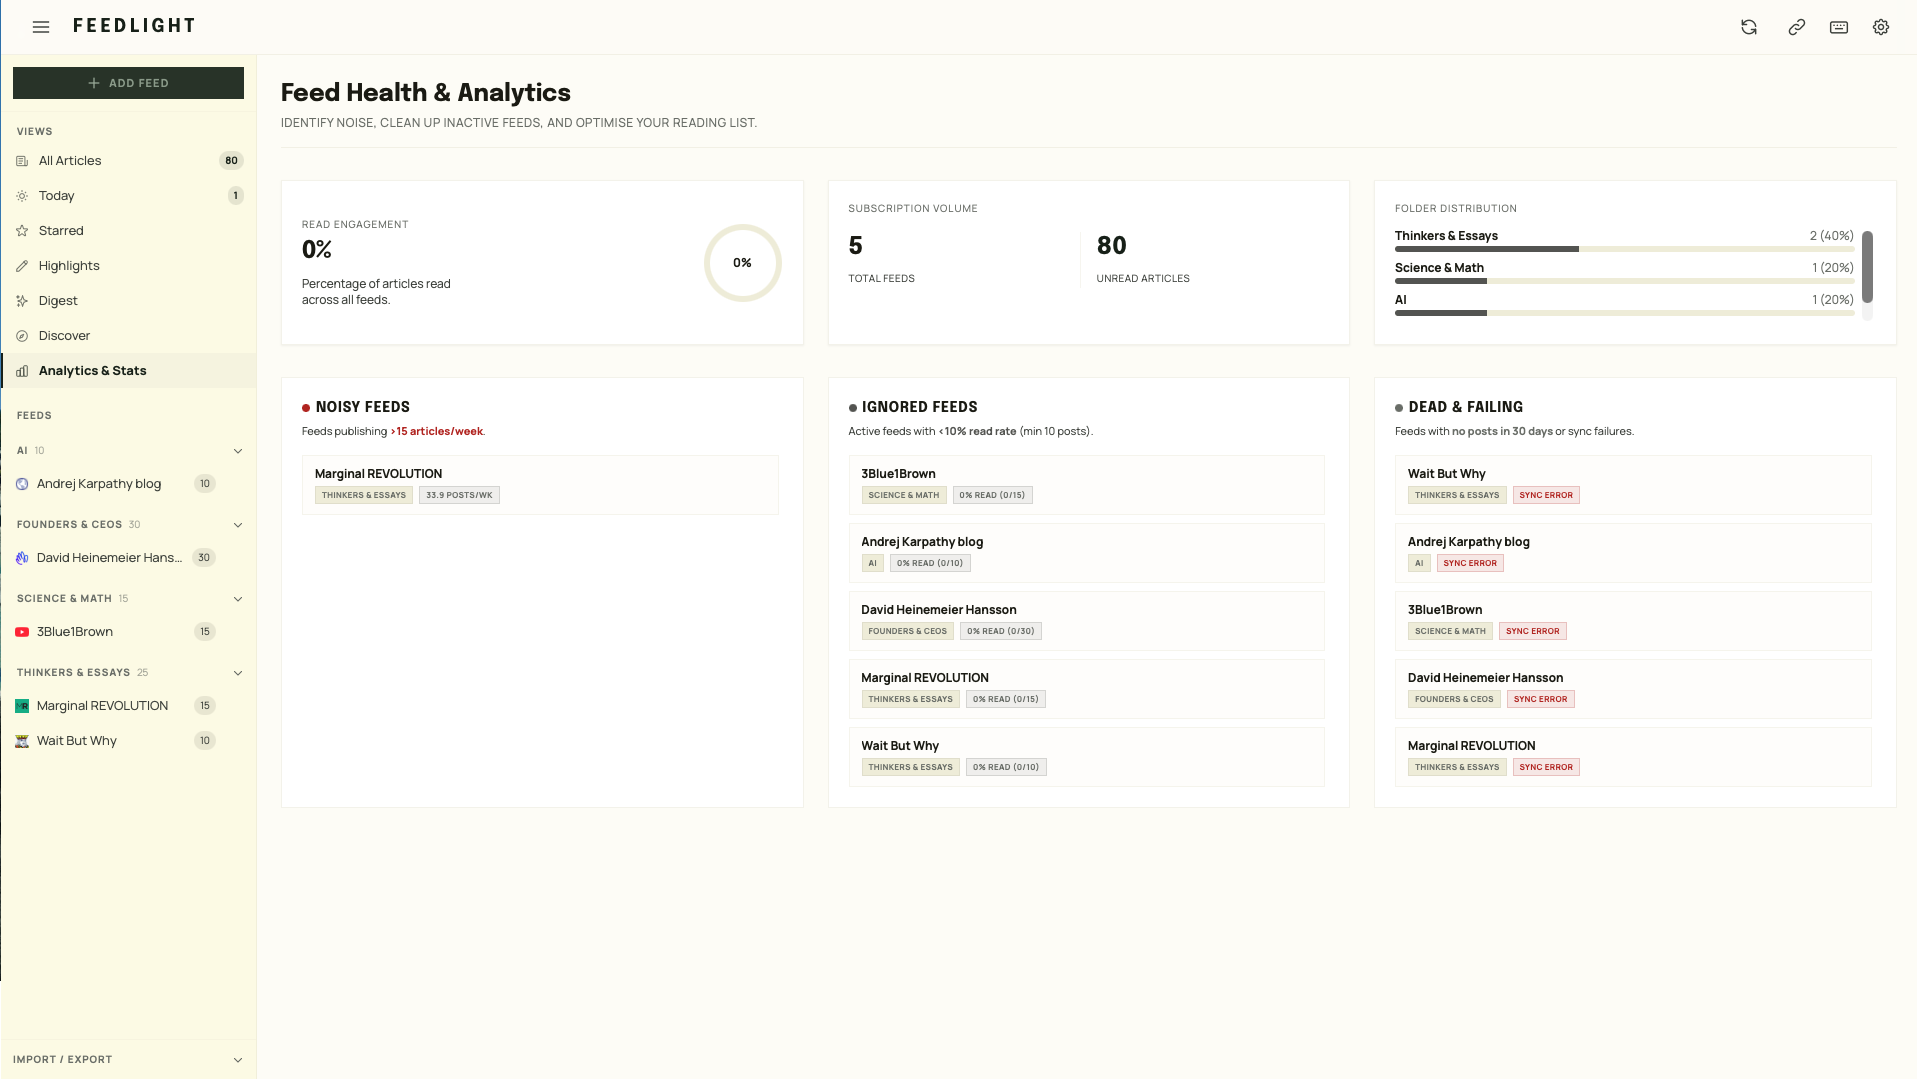The image size is (1917, 1079).
Task: Collapse Thinkers & Essays folder chevron
Action: tap(238, 673)
